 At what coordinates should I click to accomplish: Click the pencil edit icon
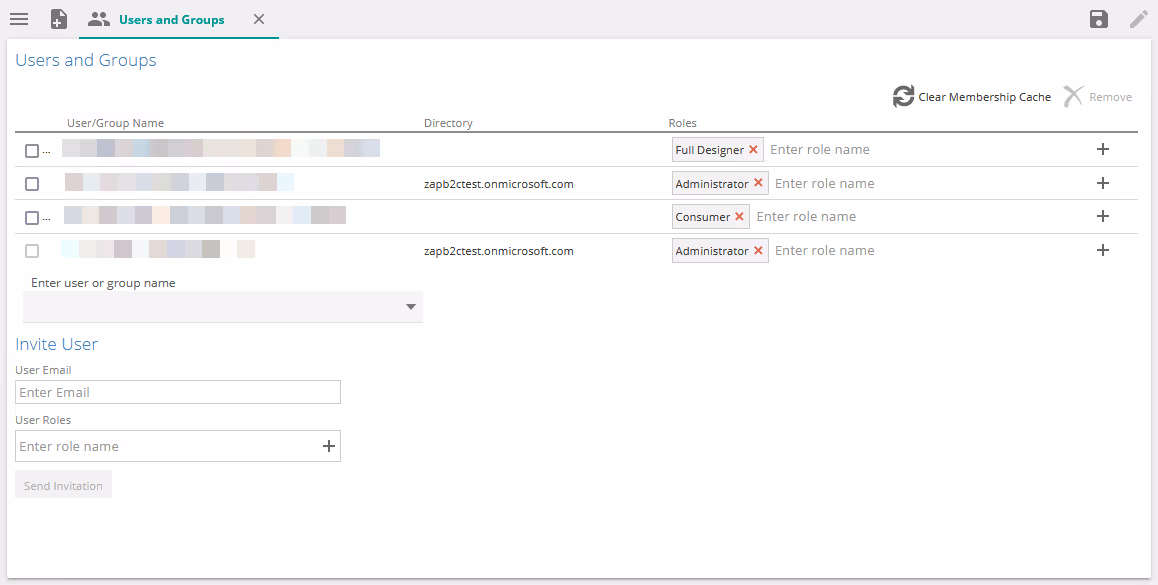[1138, 19]
